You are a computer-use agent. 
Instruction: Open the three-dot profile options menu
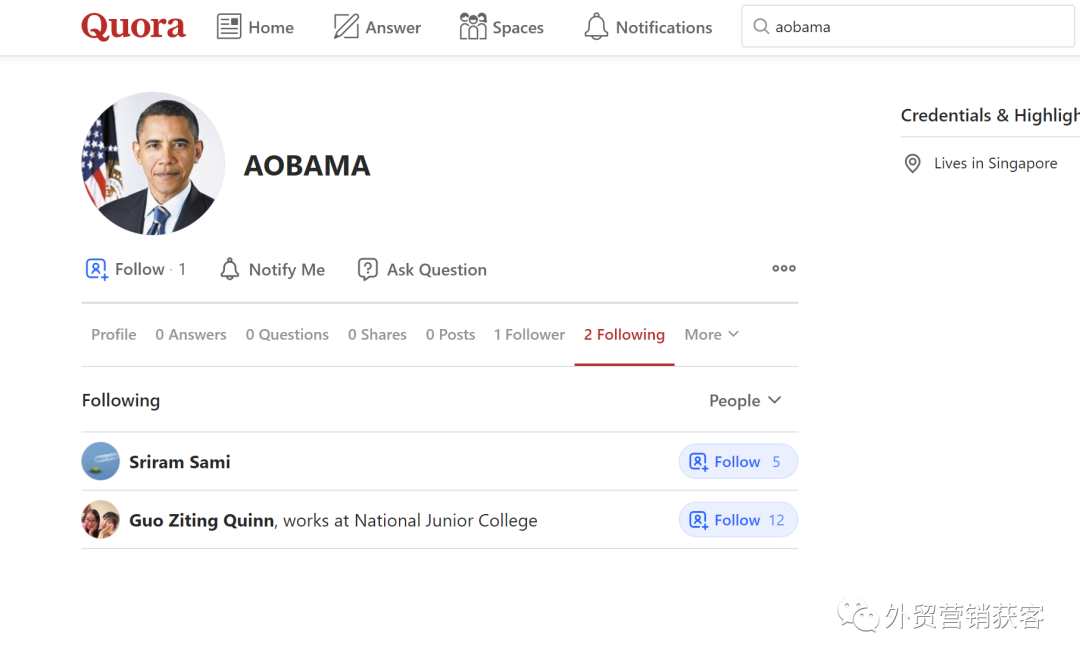(x=784, y=268)
